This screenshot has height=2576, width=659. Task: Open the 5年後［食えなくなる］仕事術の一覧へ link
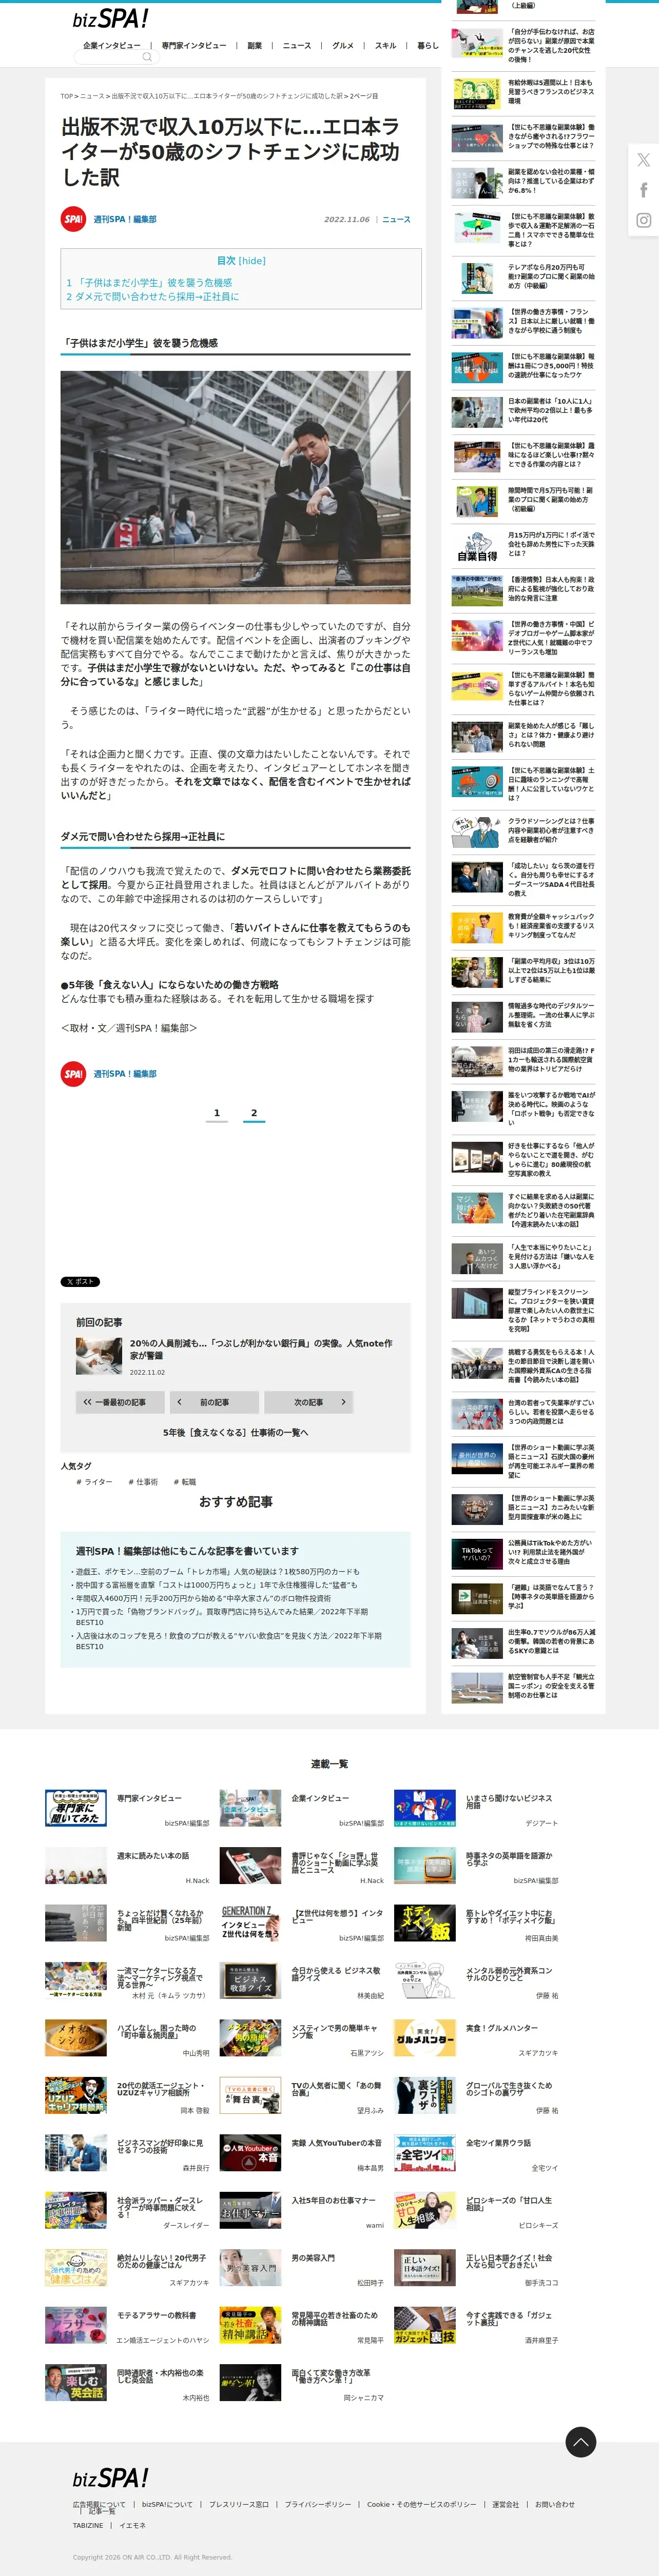235,1432
